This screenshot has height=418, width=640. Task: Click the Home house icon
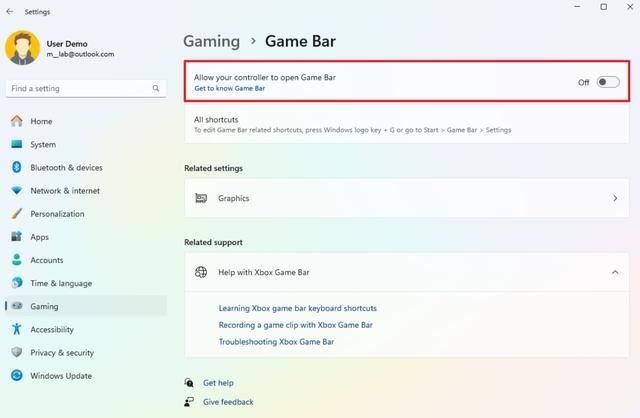(x=17, y=121)
